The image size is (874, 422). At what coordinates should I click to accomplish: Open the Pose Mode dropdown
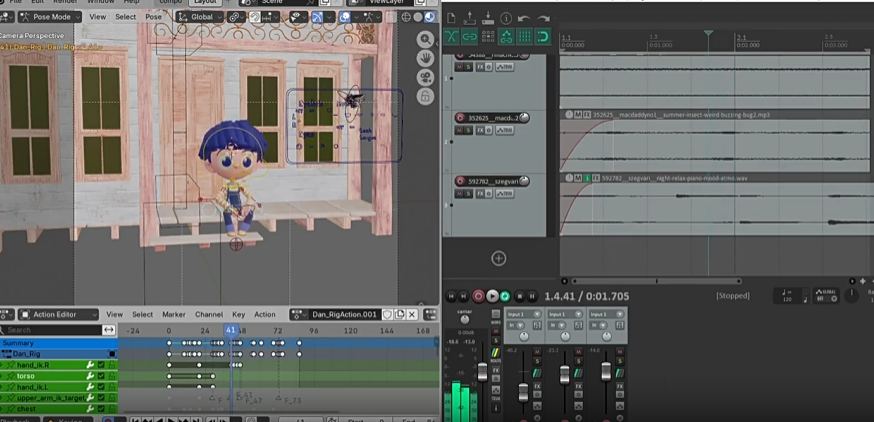pyautogui.click(x=50, y=17)
